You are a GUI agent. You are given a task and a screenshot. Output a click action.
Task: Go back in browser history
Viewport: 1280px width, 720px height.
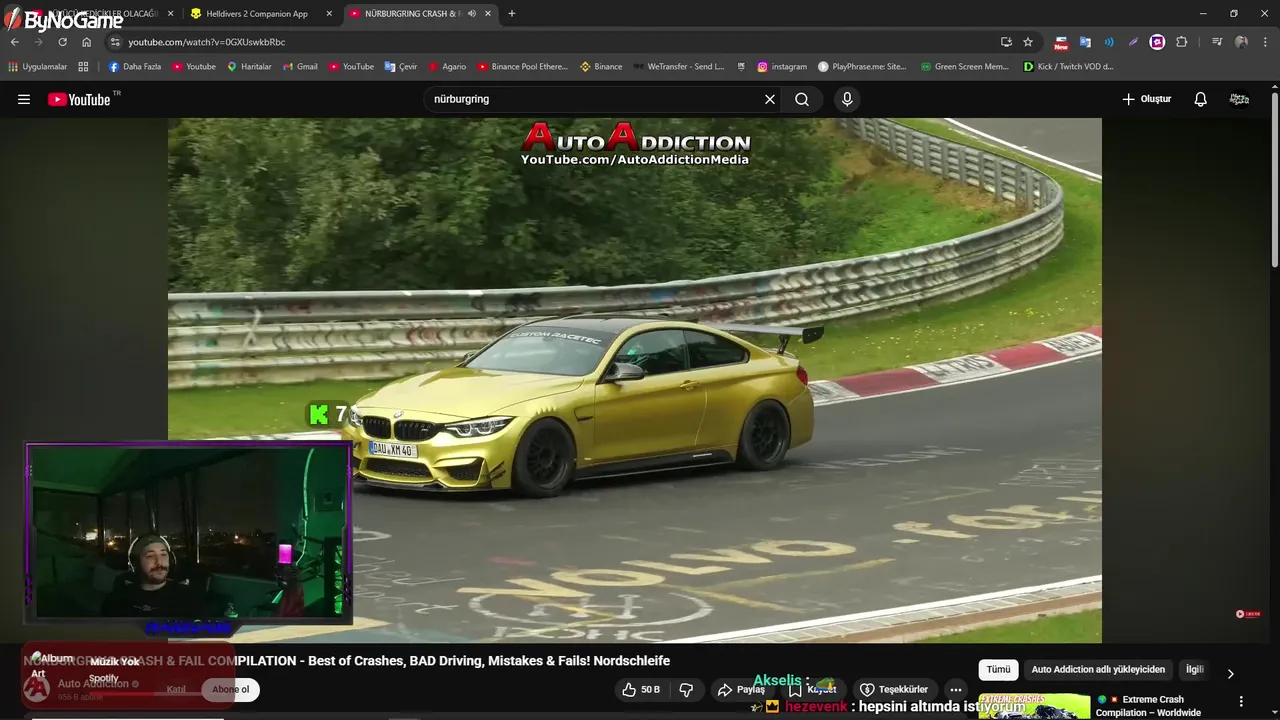15,42
